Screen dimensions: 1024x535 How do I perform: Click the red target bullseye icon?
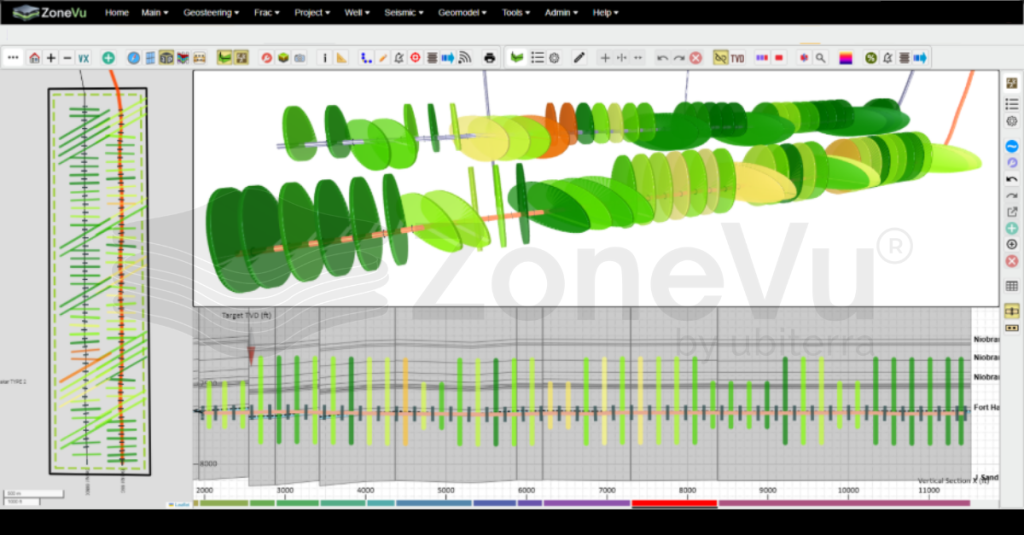tap(415, 58)
